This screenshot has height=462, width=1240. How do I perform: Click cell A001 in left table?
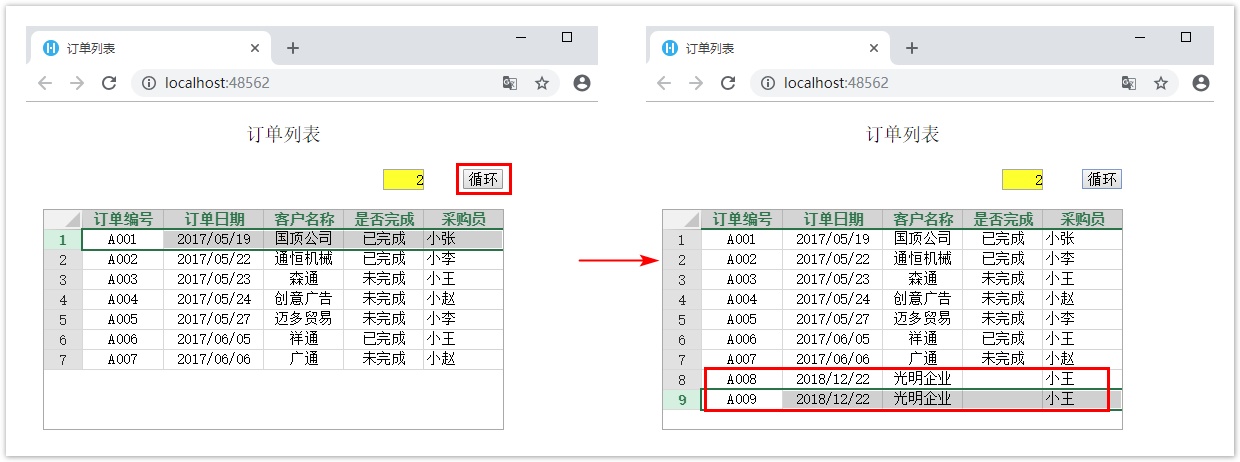click(x=123, y=239)
